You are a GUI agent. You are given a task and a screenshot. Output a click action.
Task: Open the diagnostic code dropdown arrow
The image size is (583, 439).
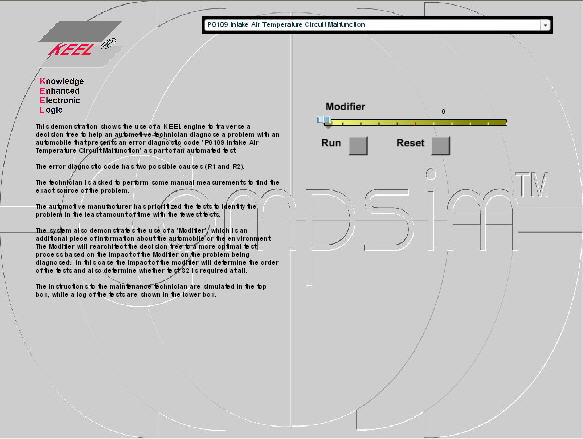(545, 25)
